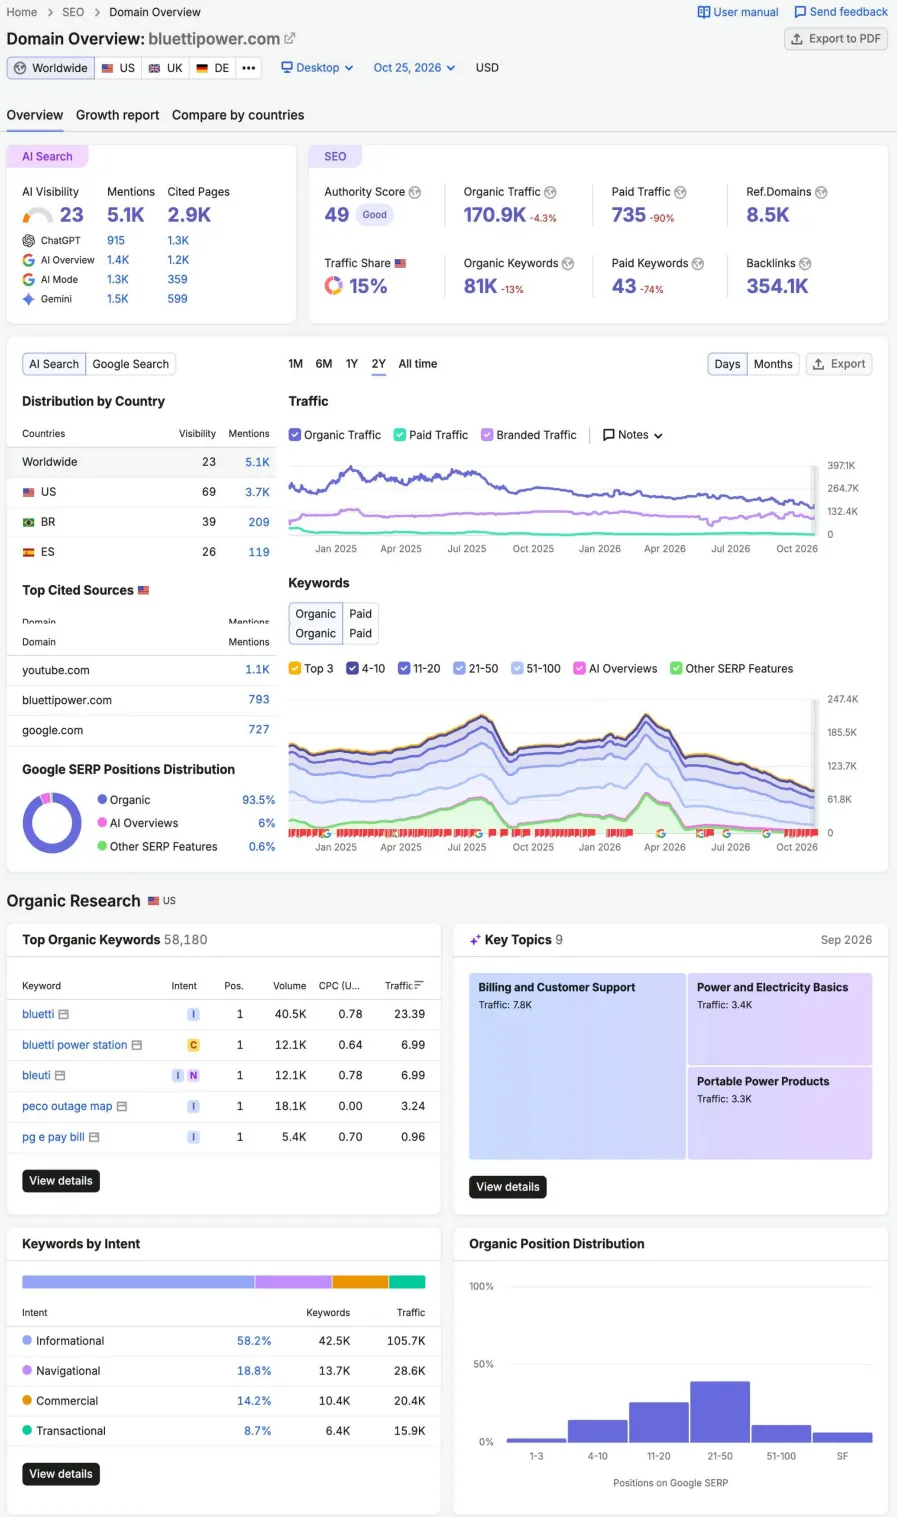The height and width of the screenshot is (1517, 897).
Task: Click the 21-50 bar in position distribution
Action: [x=720, y=1411]
